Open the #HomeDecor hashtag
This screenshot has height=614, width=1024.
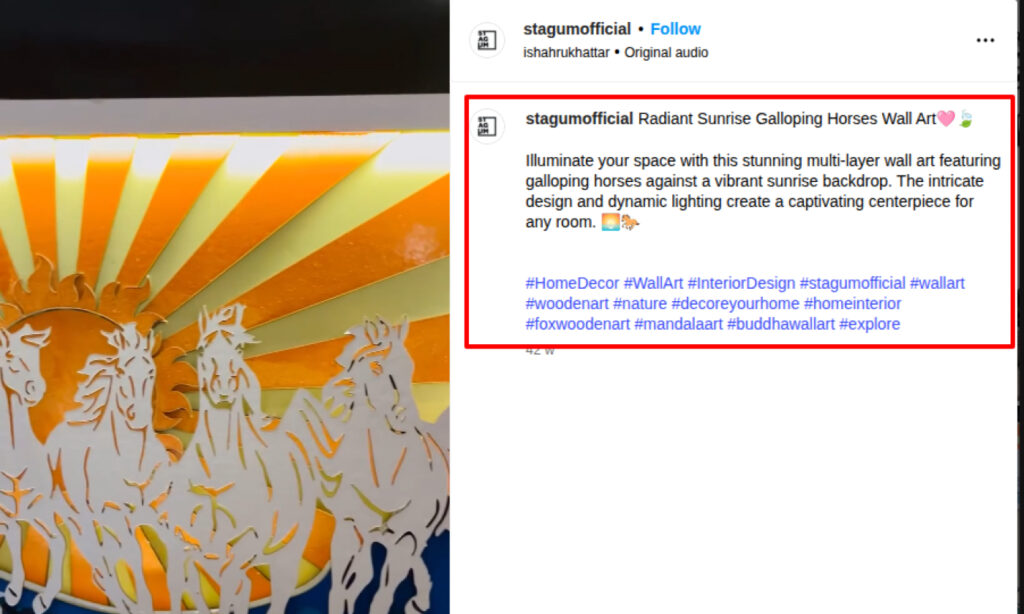coord(572,283)
